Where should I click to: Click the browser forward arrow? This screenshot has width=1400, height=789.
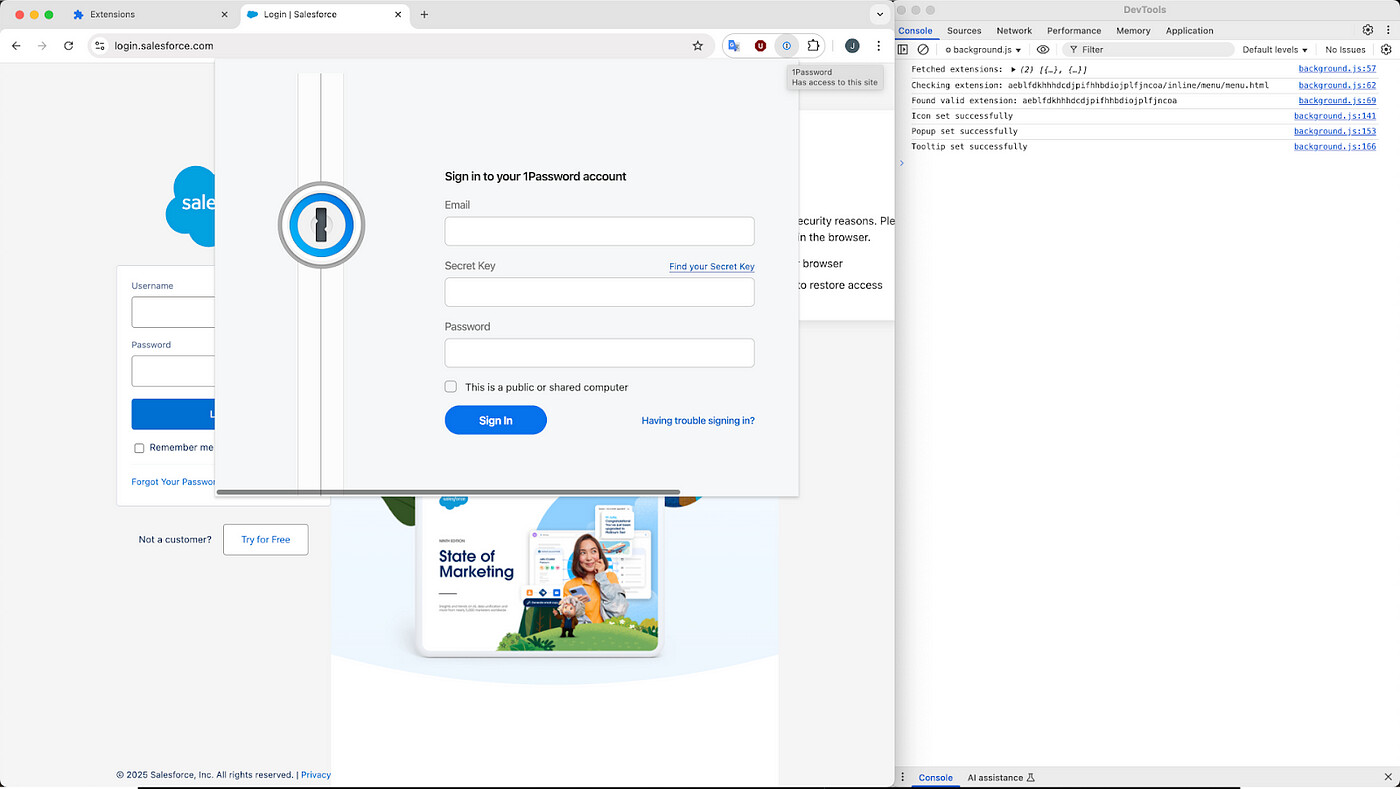(42, 46)
